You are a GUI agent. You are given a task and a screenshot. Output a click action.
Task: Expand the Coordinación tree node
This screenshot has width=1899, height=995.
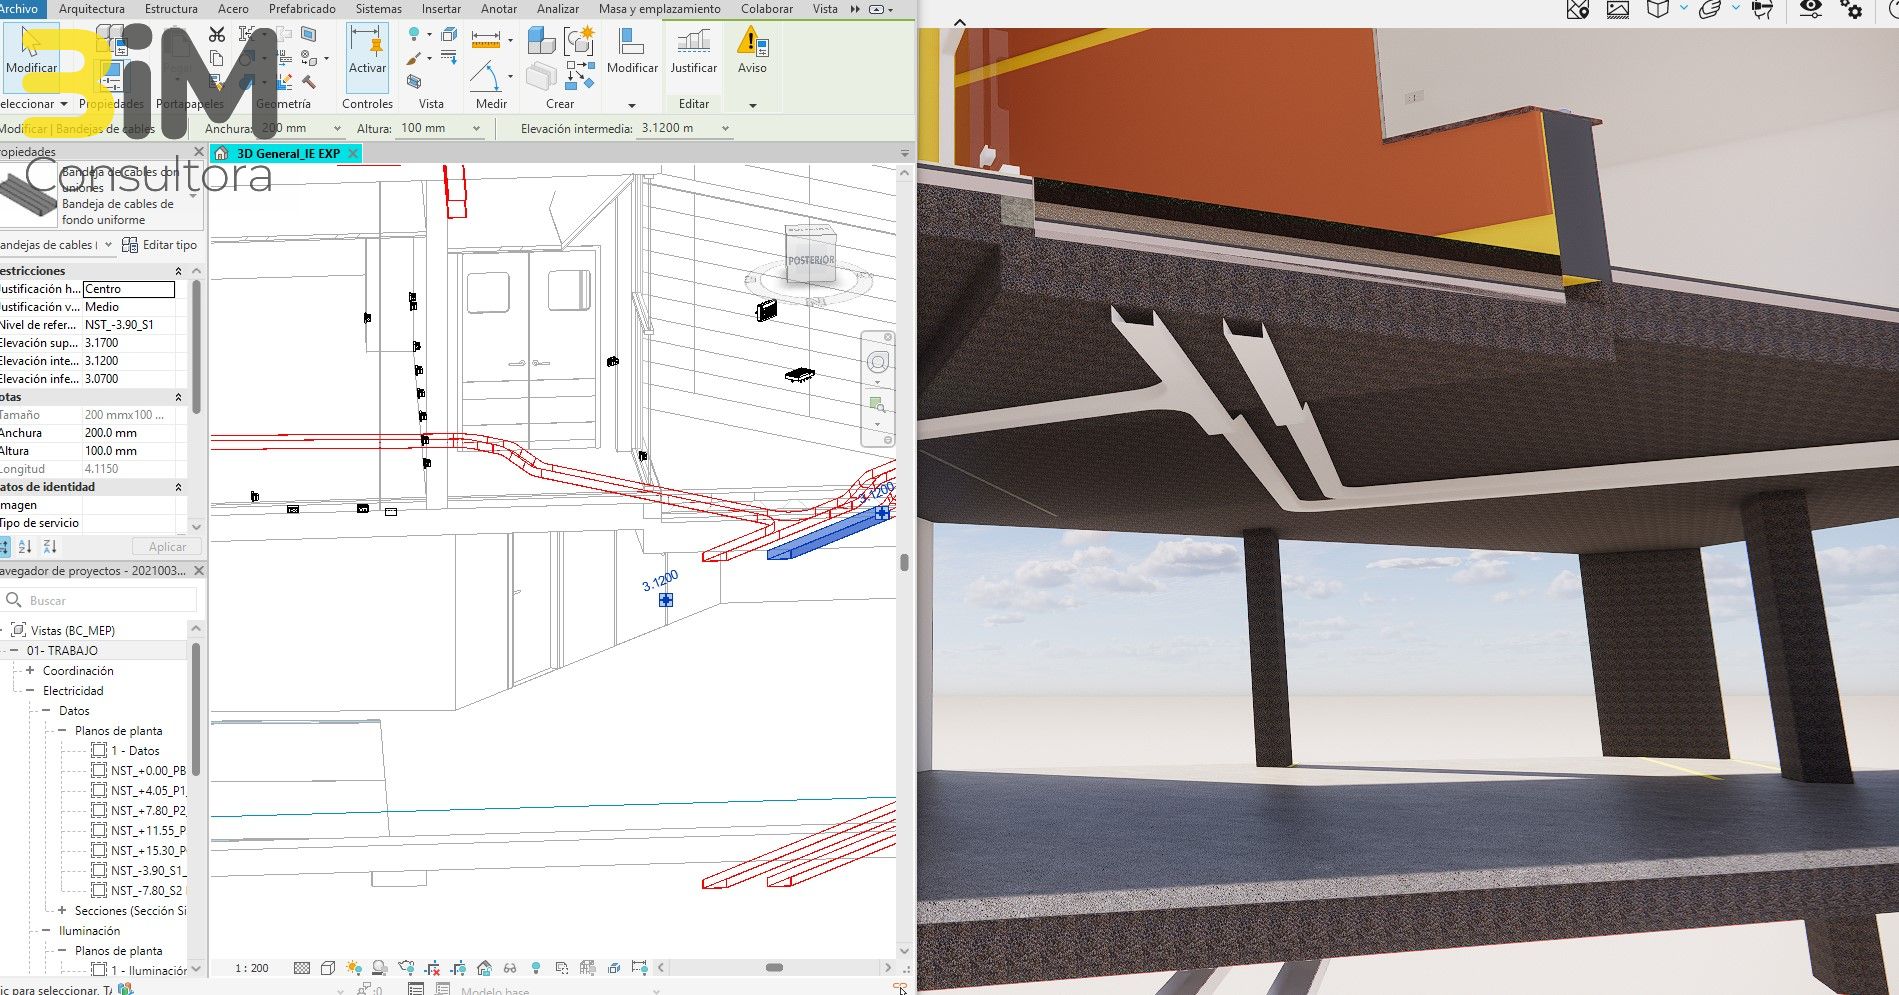coord(30,670)
